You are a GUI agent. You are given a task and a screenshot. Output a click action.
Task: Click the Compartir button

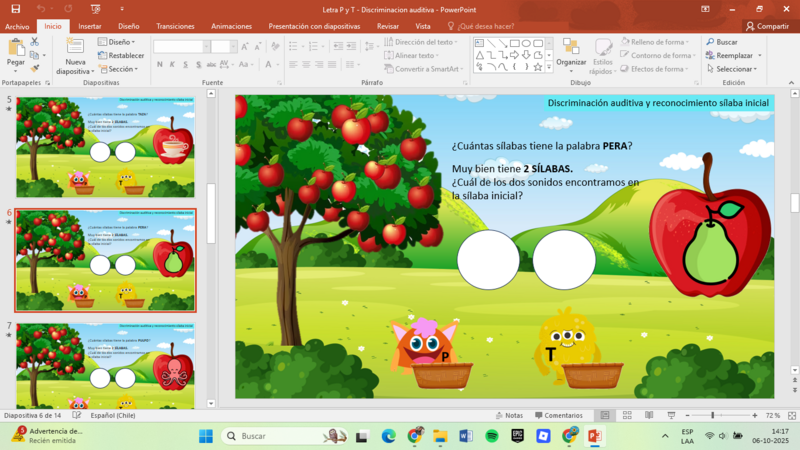(767, 26)
